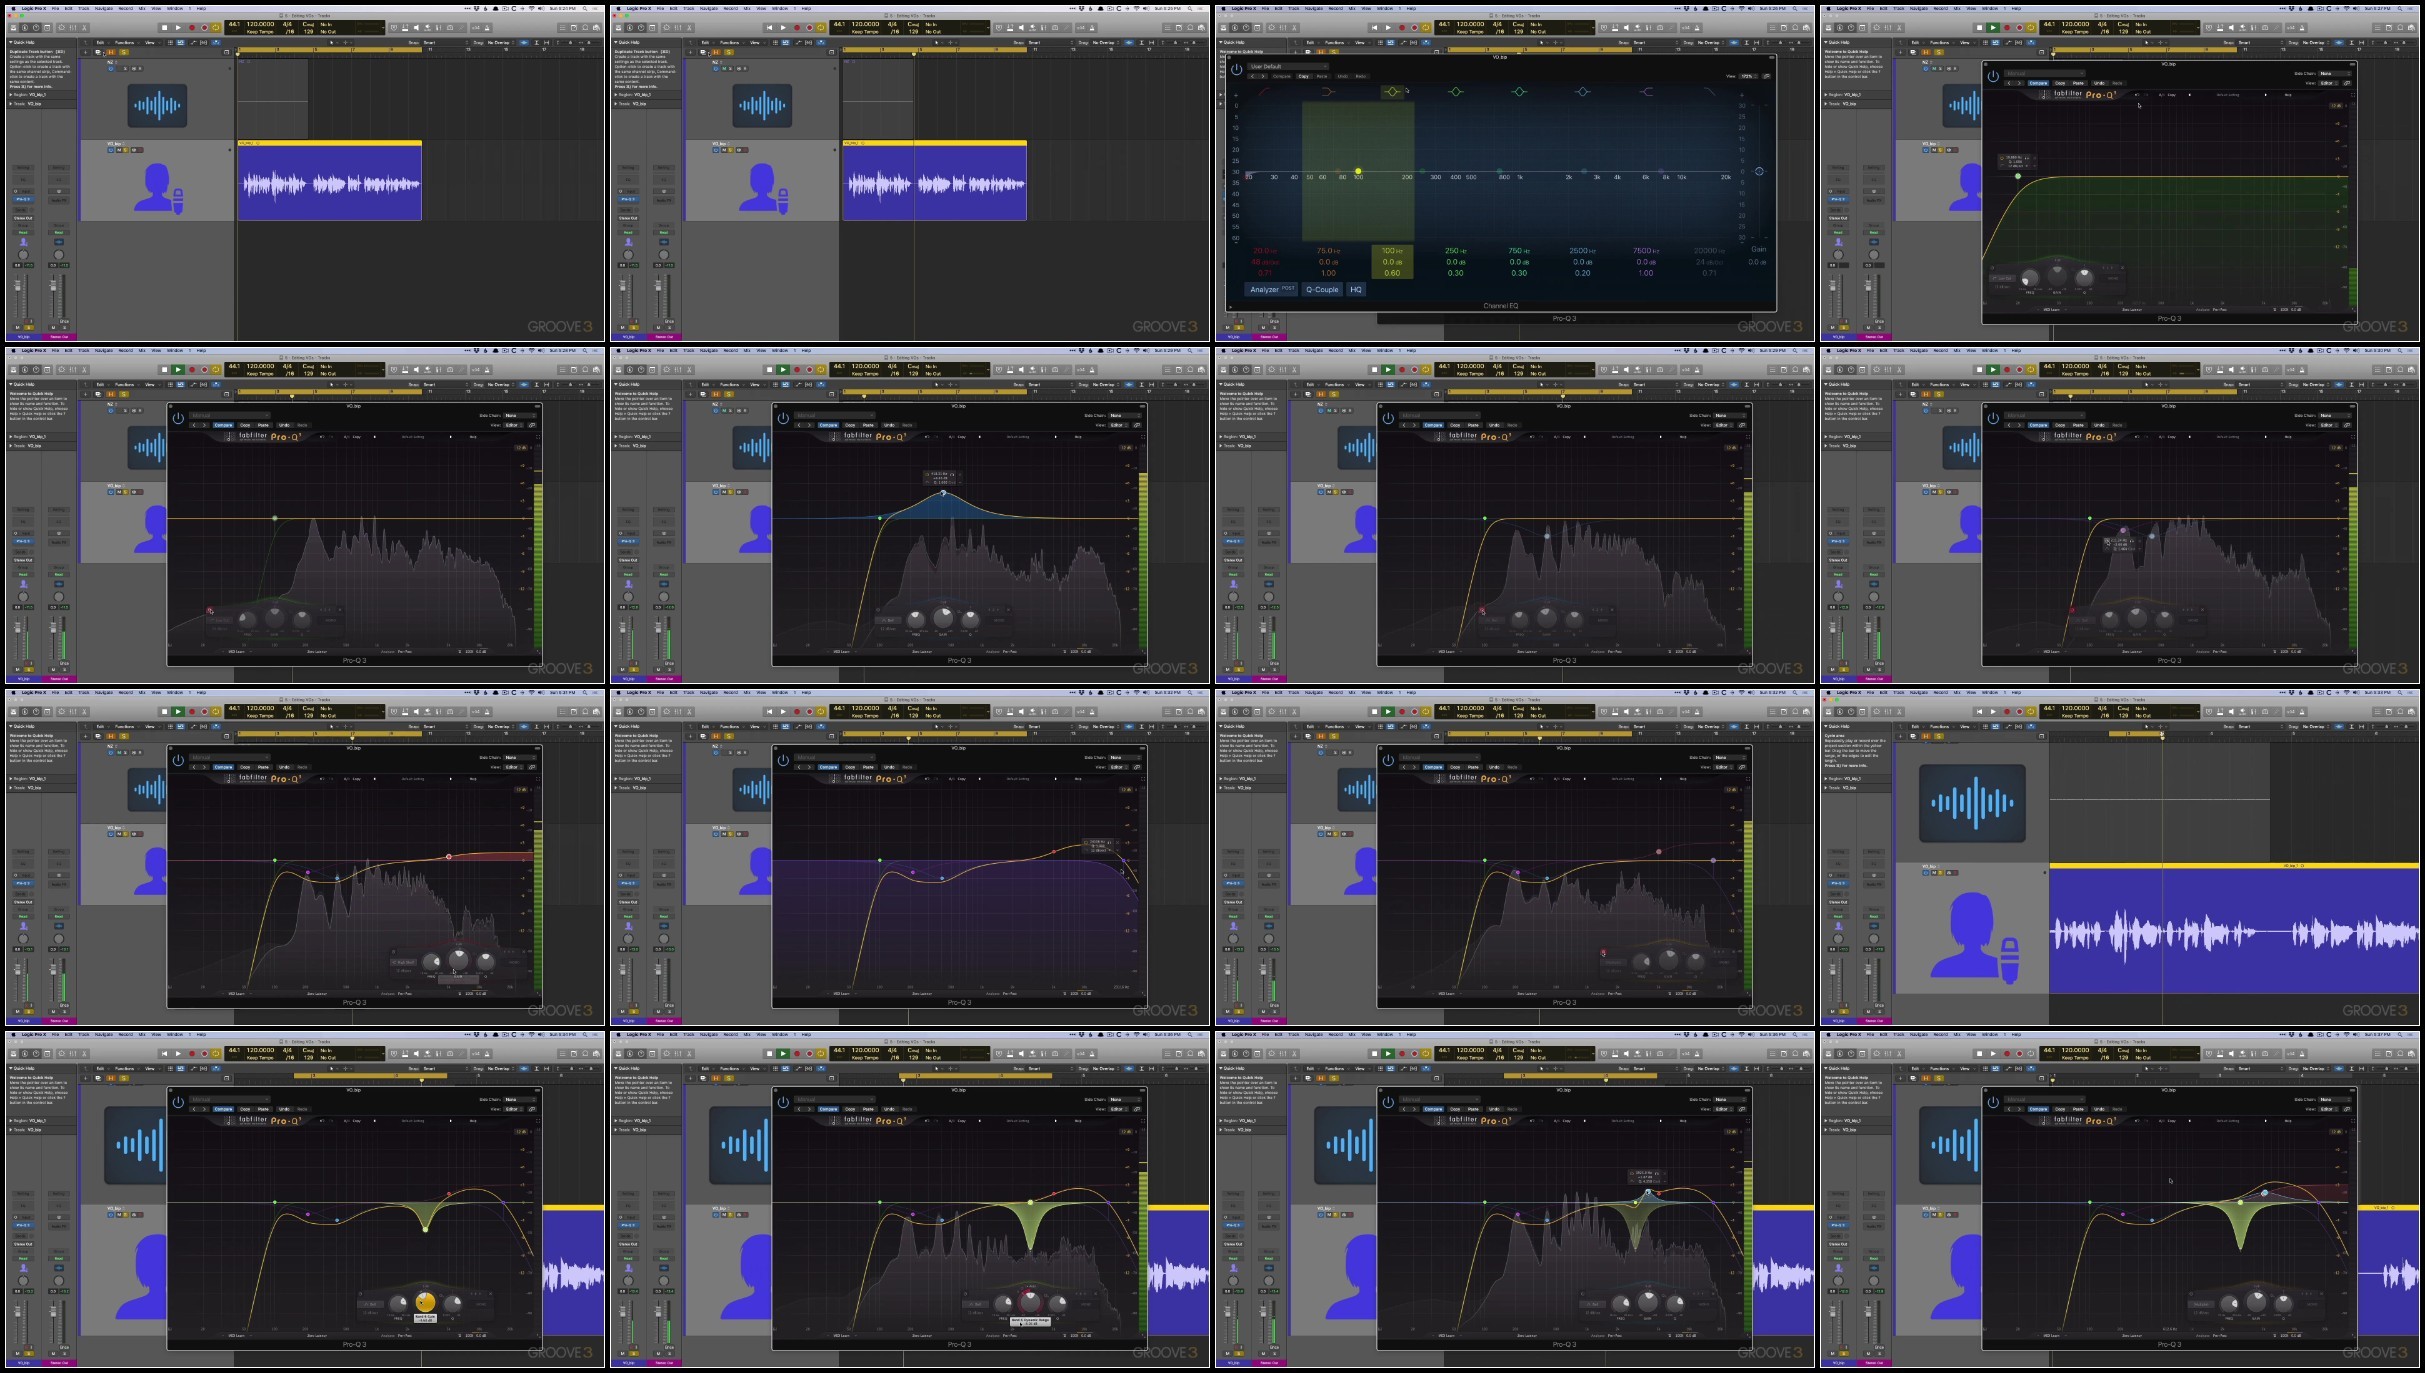Expand the disclosure triangle at Channel EQ bottom-left

pyautogui.click(x=1230, y=307)
